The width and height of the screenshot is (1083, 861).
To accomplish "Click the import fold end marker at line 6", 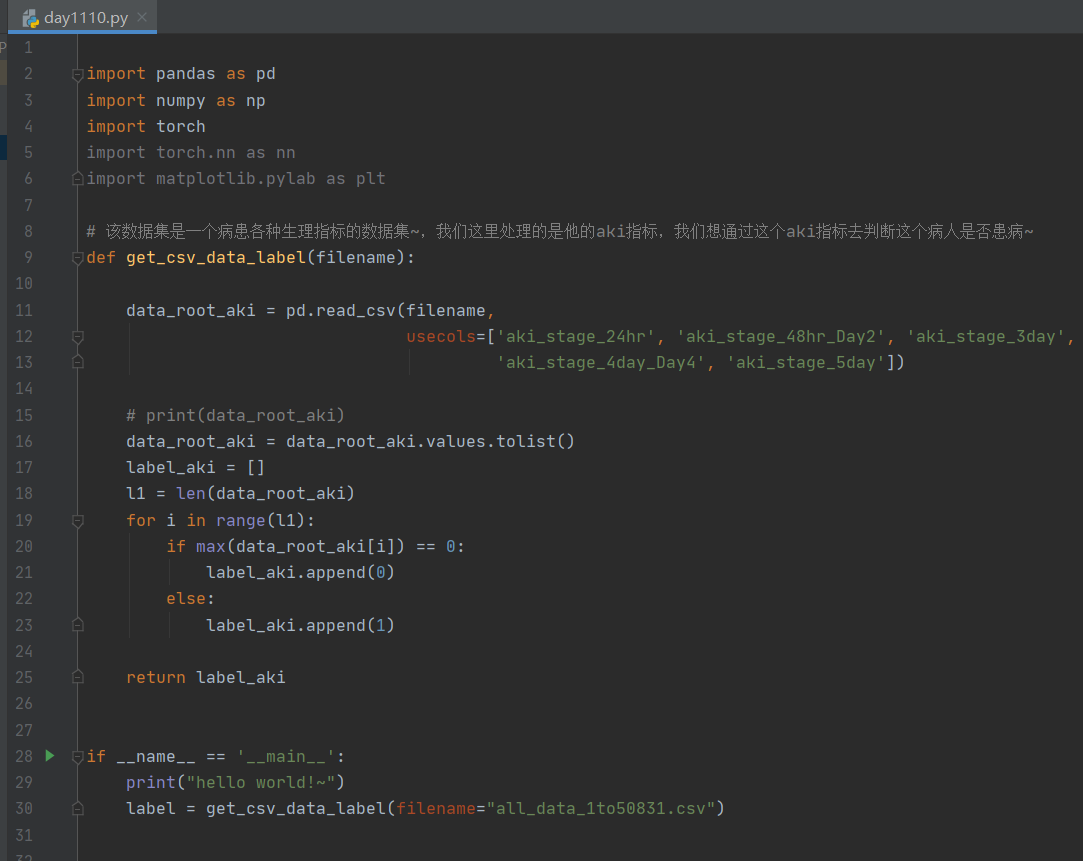I will 78,179.
